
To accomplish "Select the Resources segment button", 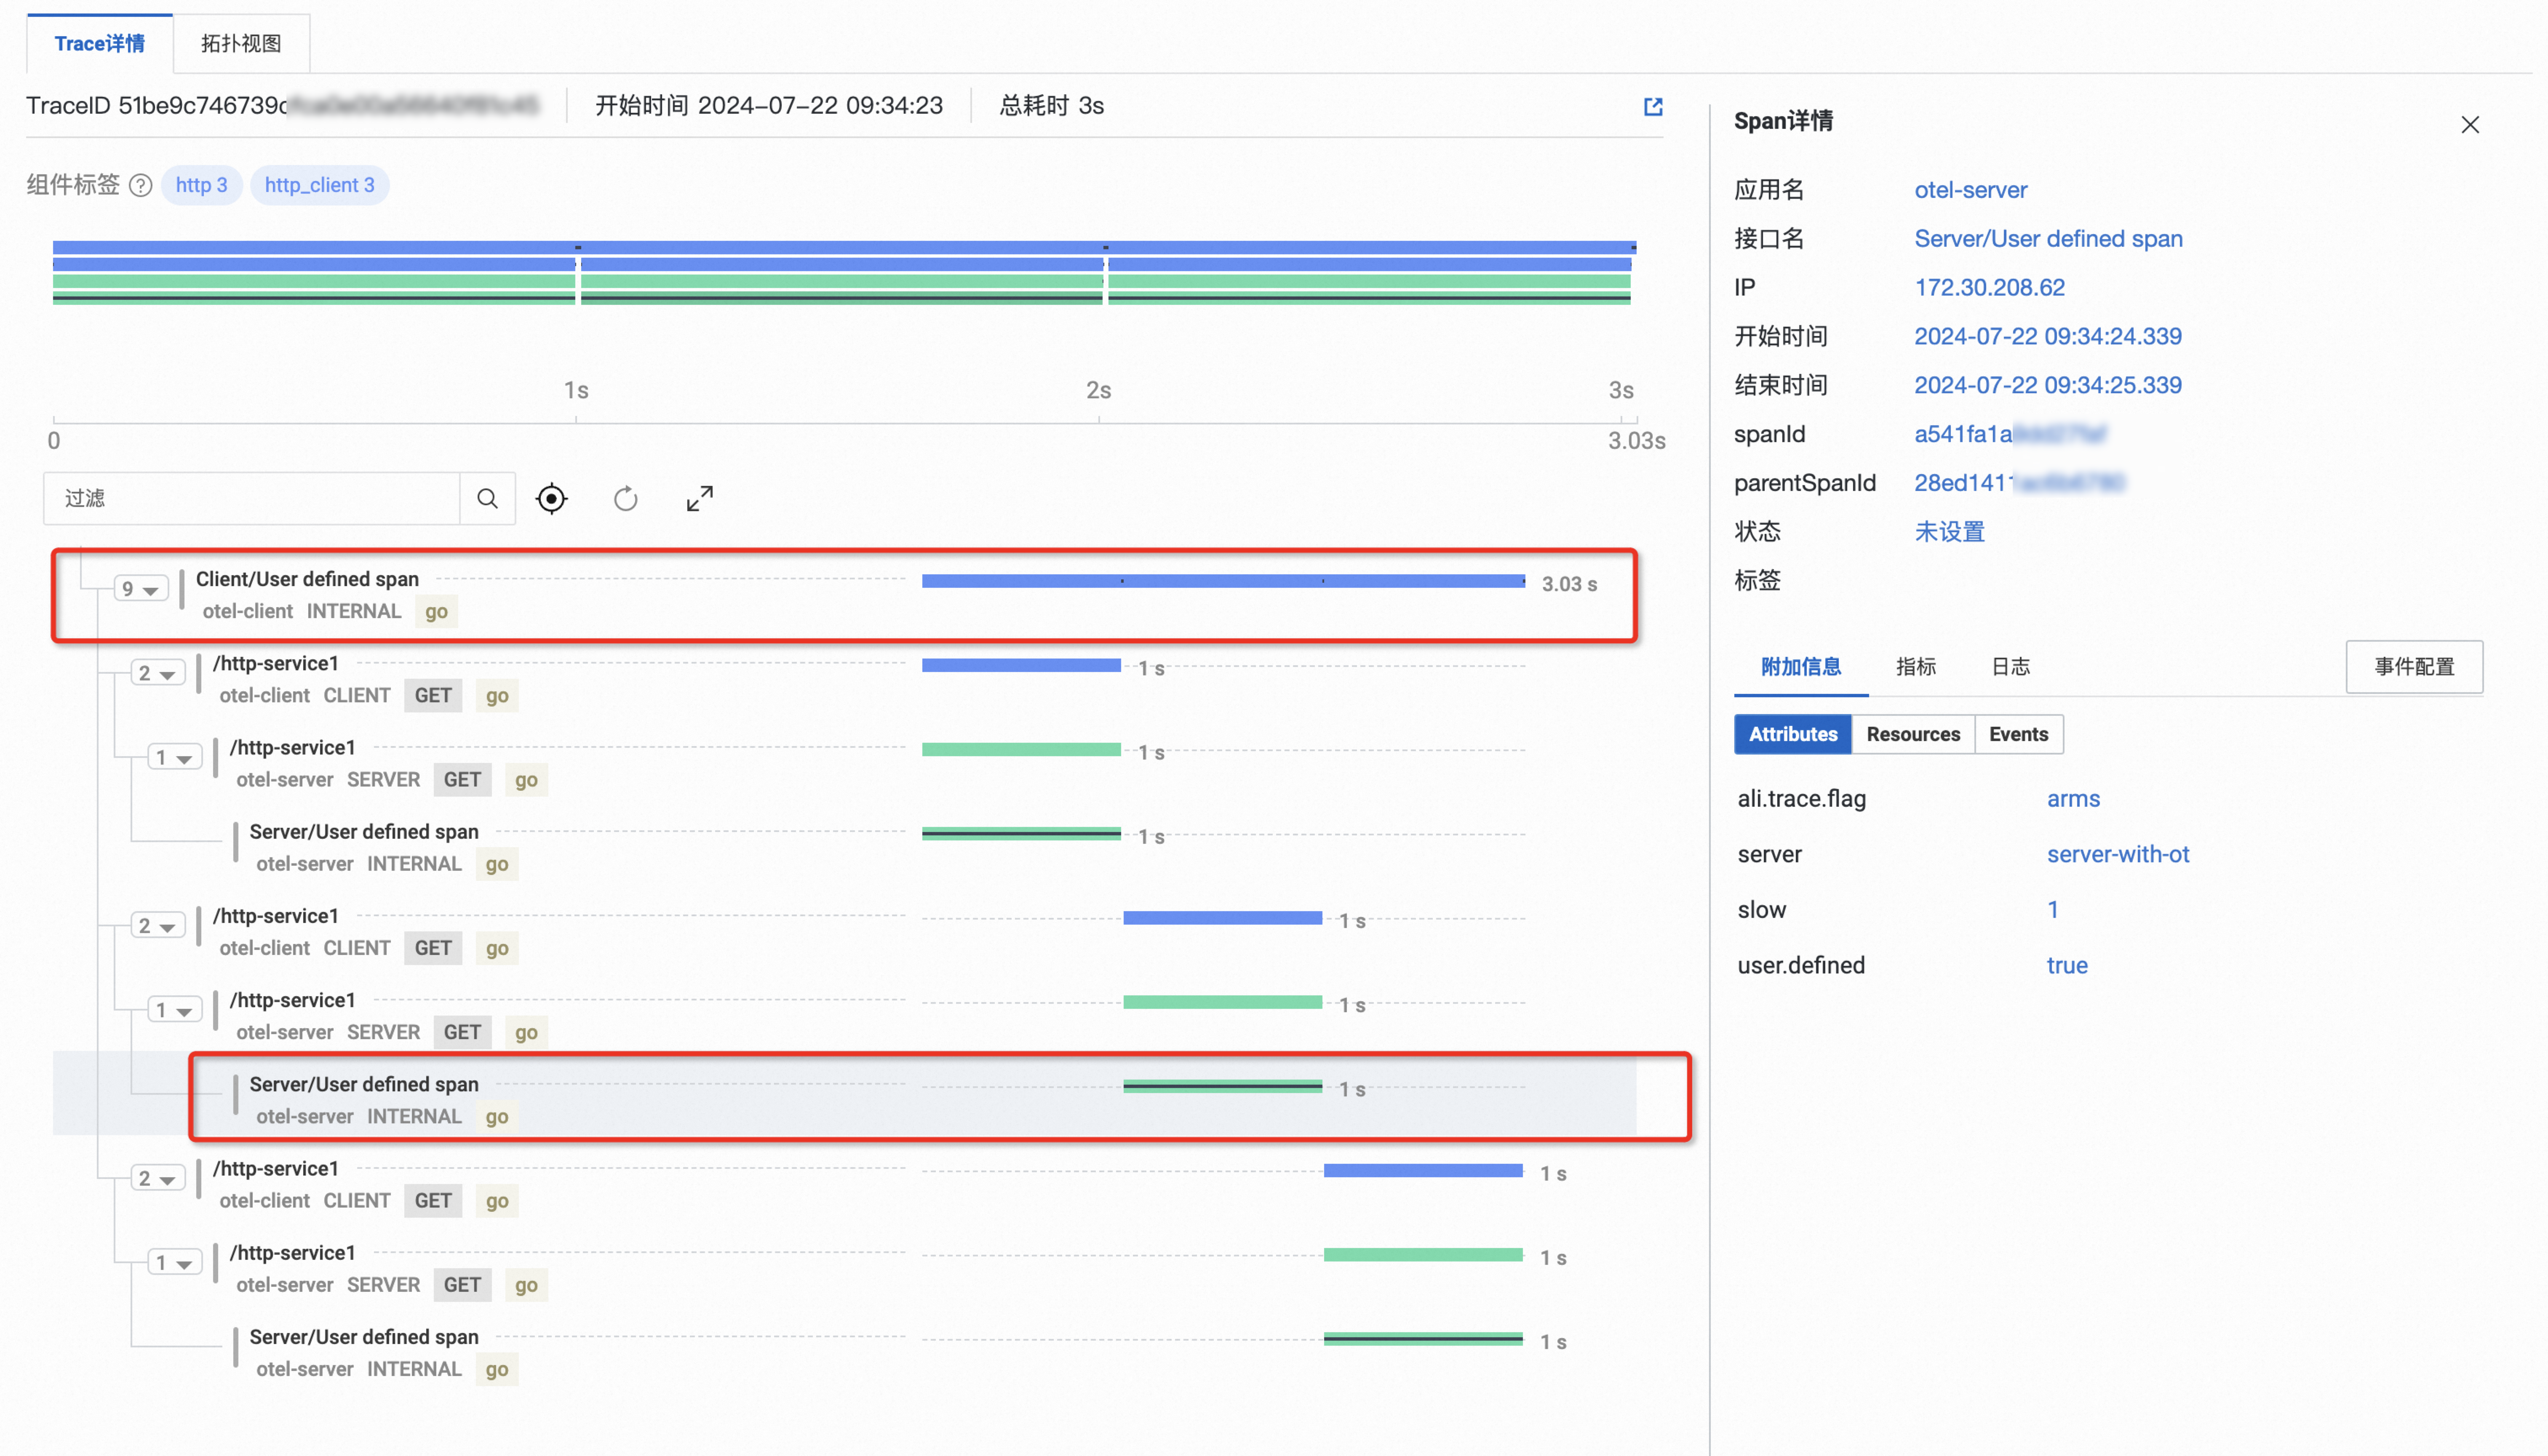I will (x=1912, y=734).
